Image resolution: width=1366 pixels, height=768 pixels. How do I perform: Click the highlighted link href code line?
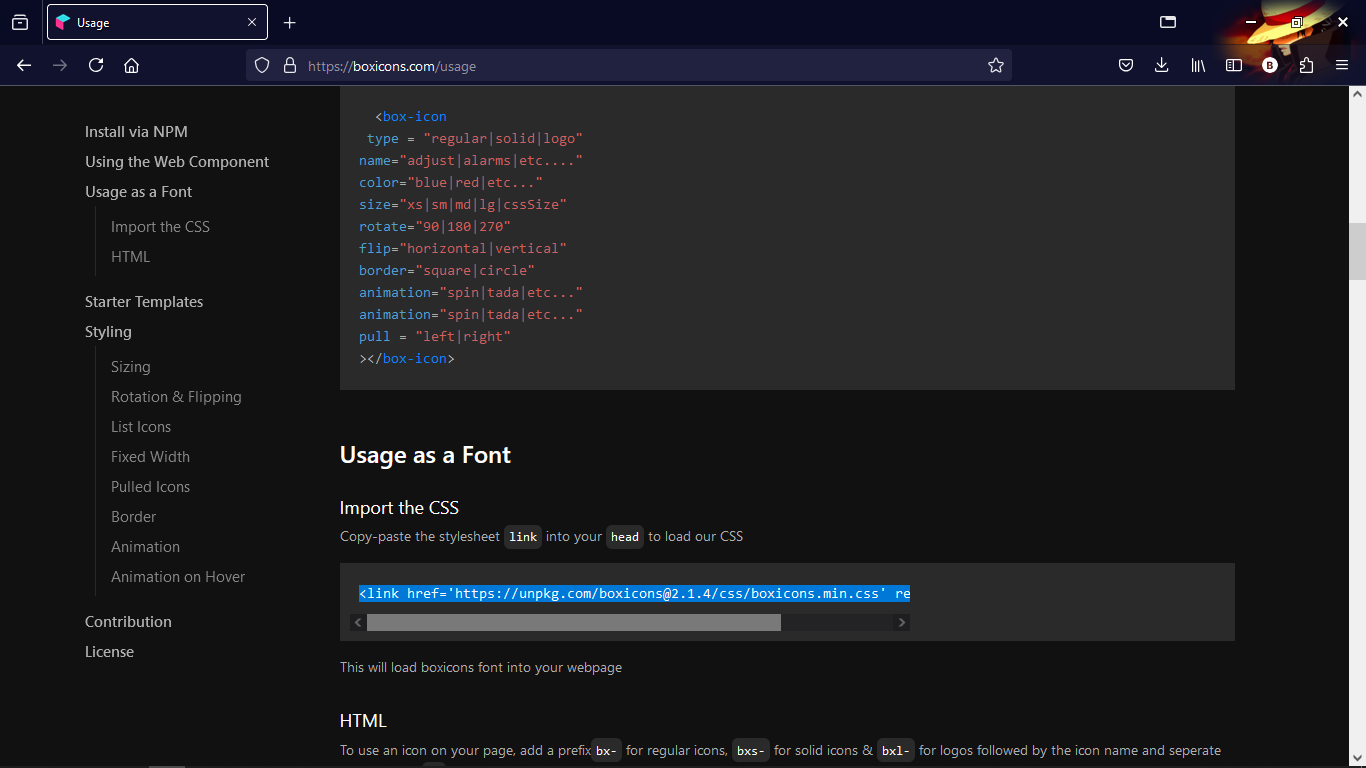(x=634, y=593)
